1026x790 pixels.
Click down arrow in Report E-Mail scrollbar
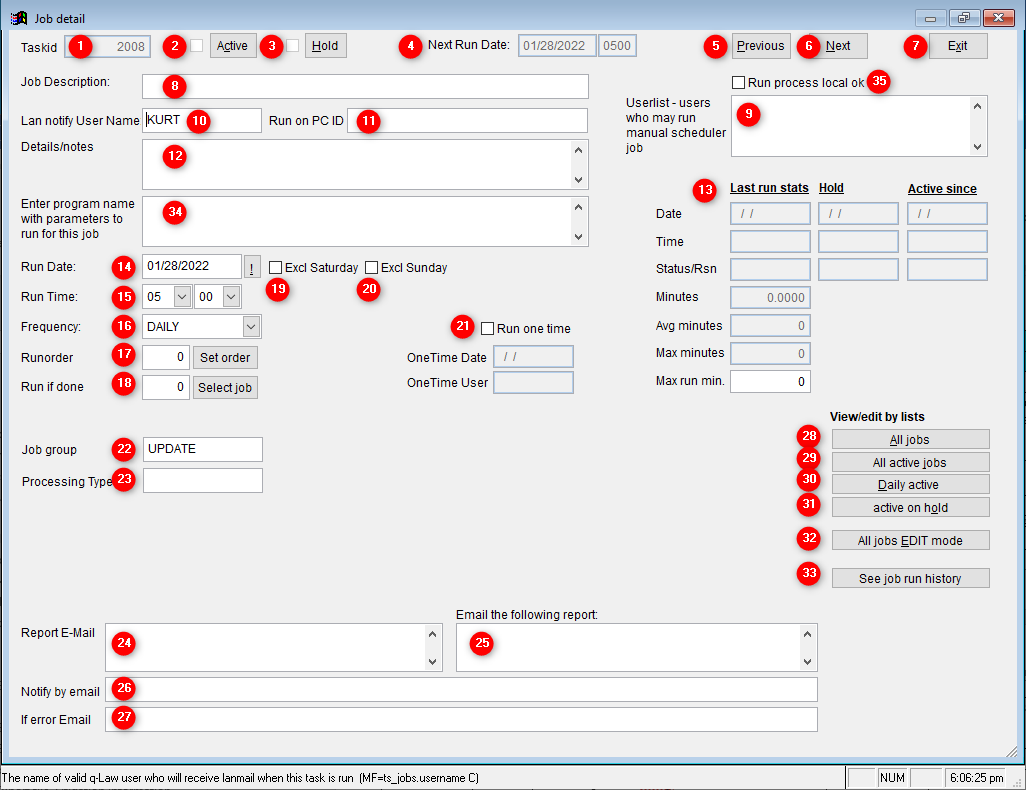[433, 662]
